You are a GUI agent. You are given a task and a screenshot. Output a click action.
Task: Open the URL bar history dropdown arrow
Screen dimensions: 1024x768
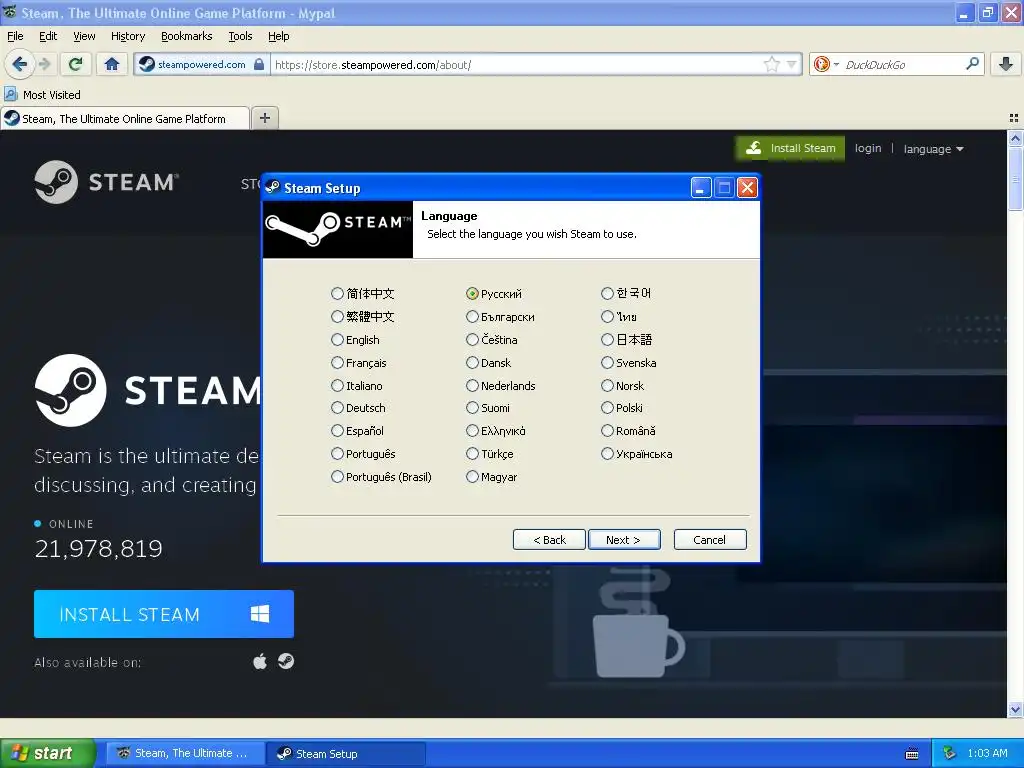tap(792, 64)
